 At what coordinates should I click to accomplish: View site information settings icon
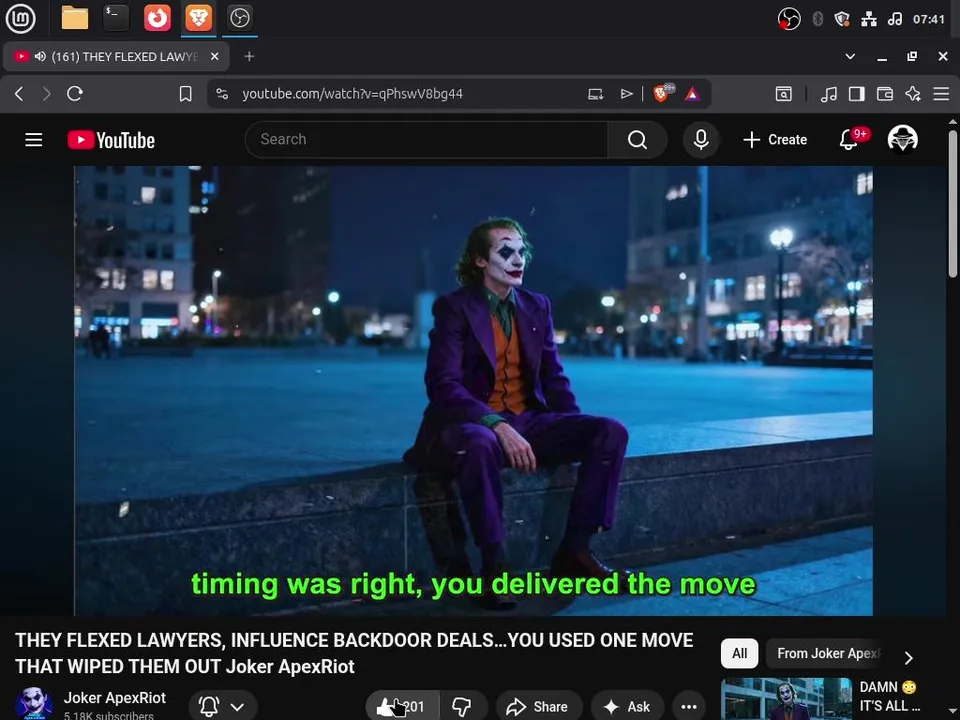coord(222,94)
